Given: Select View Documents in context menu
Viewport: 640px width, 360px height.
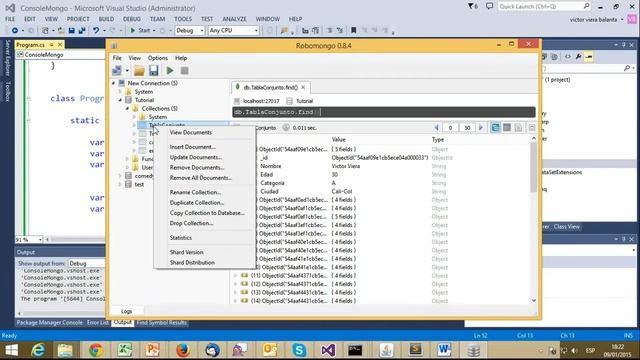Looking at the screenshot, I should coord(191,132).
